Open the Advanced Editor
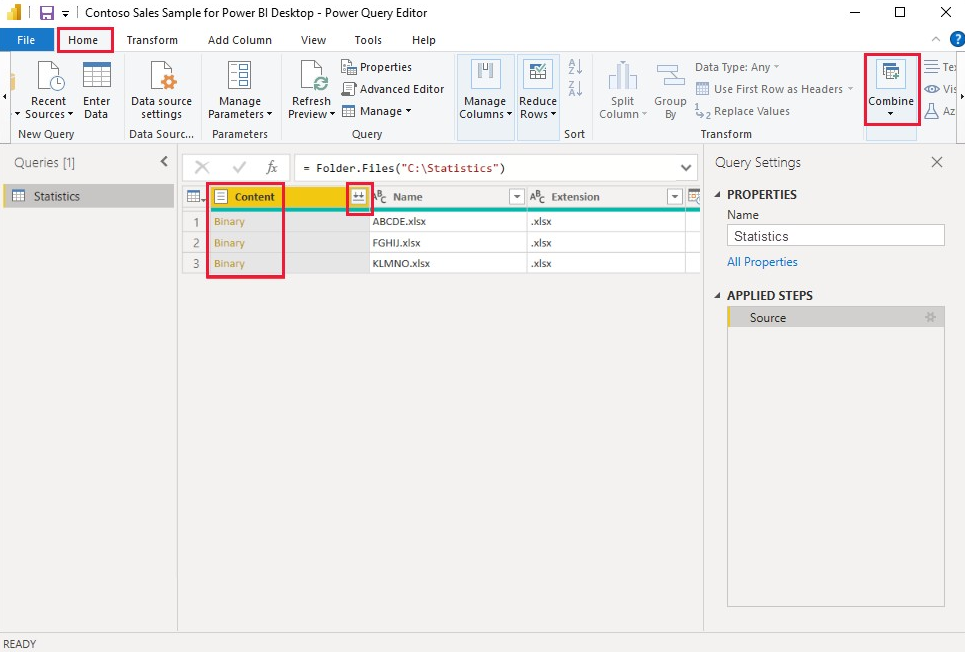The height and width of the screenshot is (652, 965). pyautogui.click(x=393, y=89)
